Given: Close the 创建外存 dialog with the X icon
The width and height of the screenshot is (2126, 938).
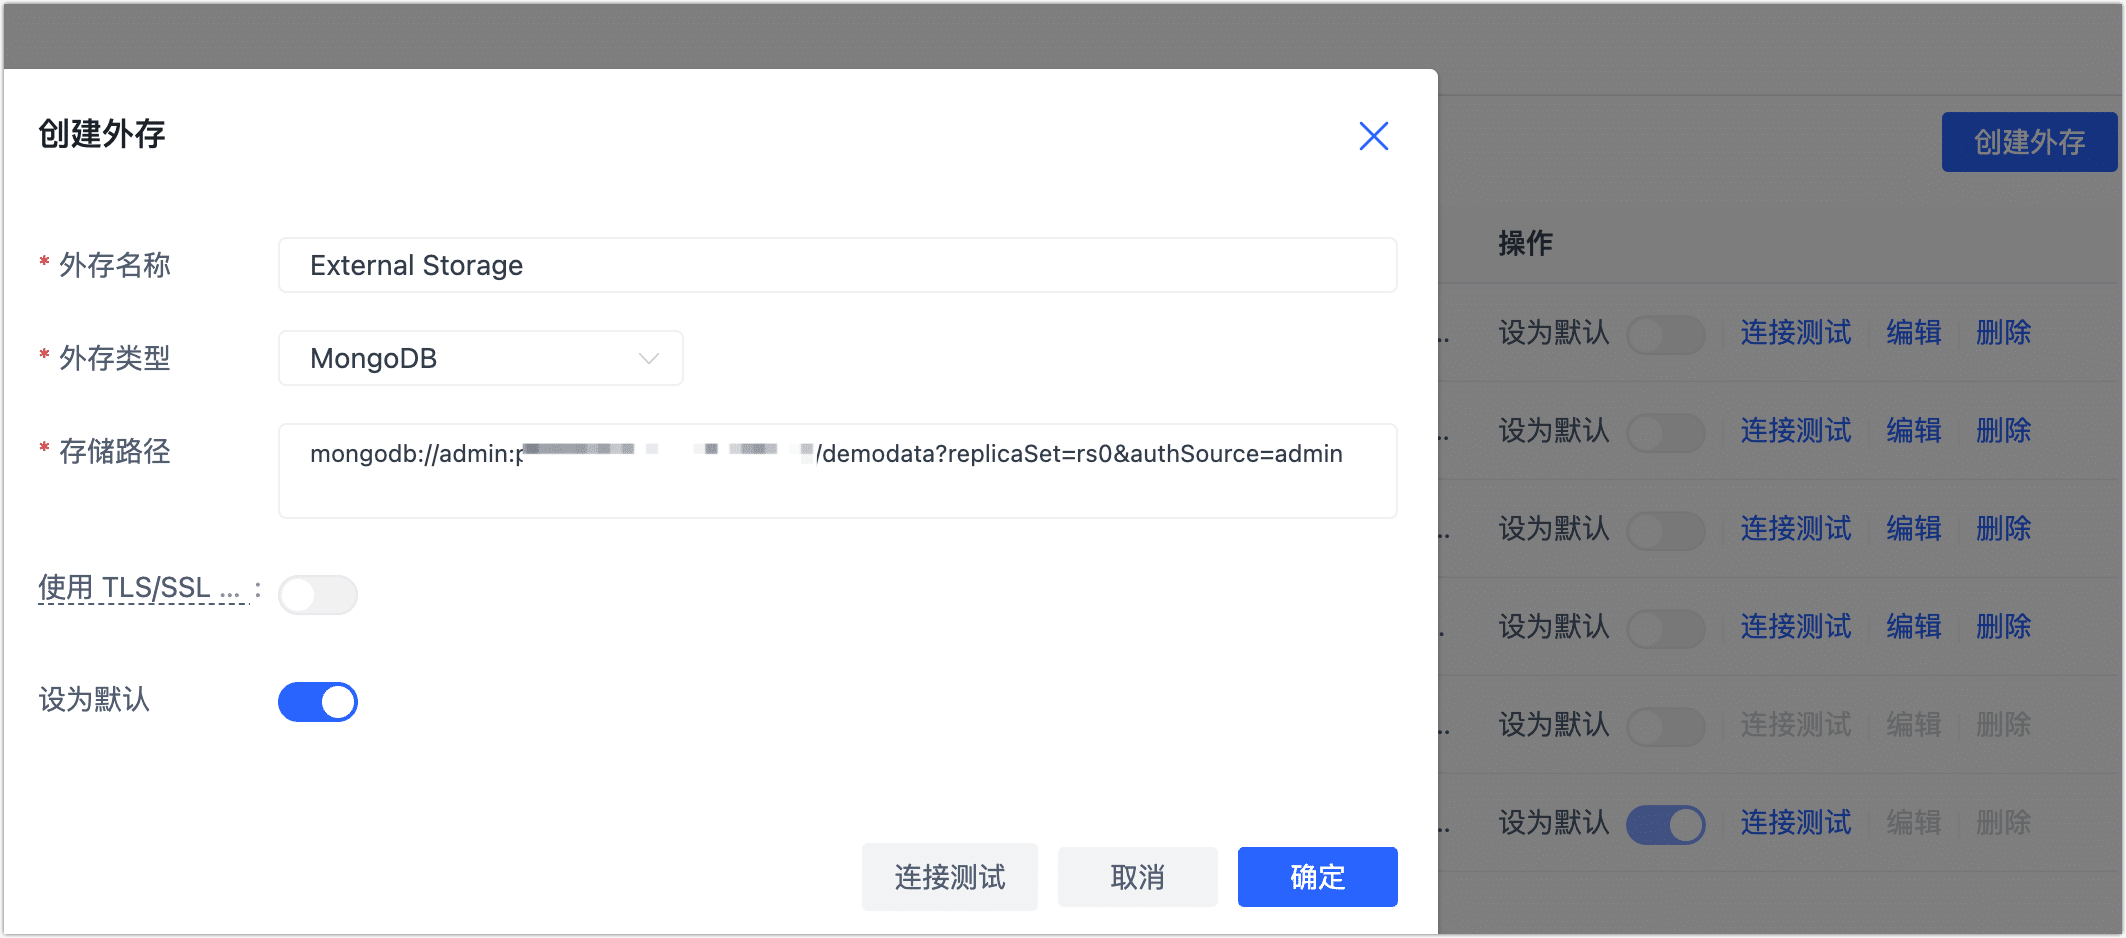Looking at the screenshot, I should 1374,137.
